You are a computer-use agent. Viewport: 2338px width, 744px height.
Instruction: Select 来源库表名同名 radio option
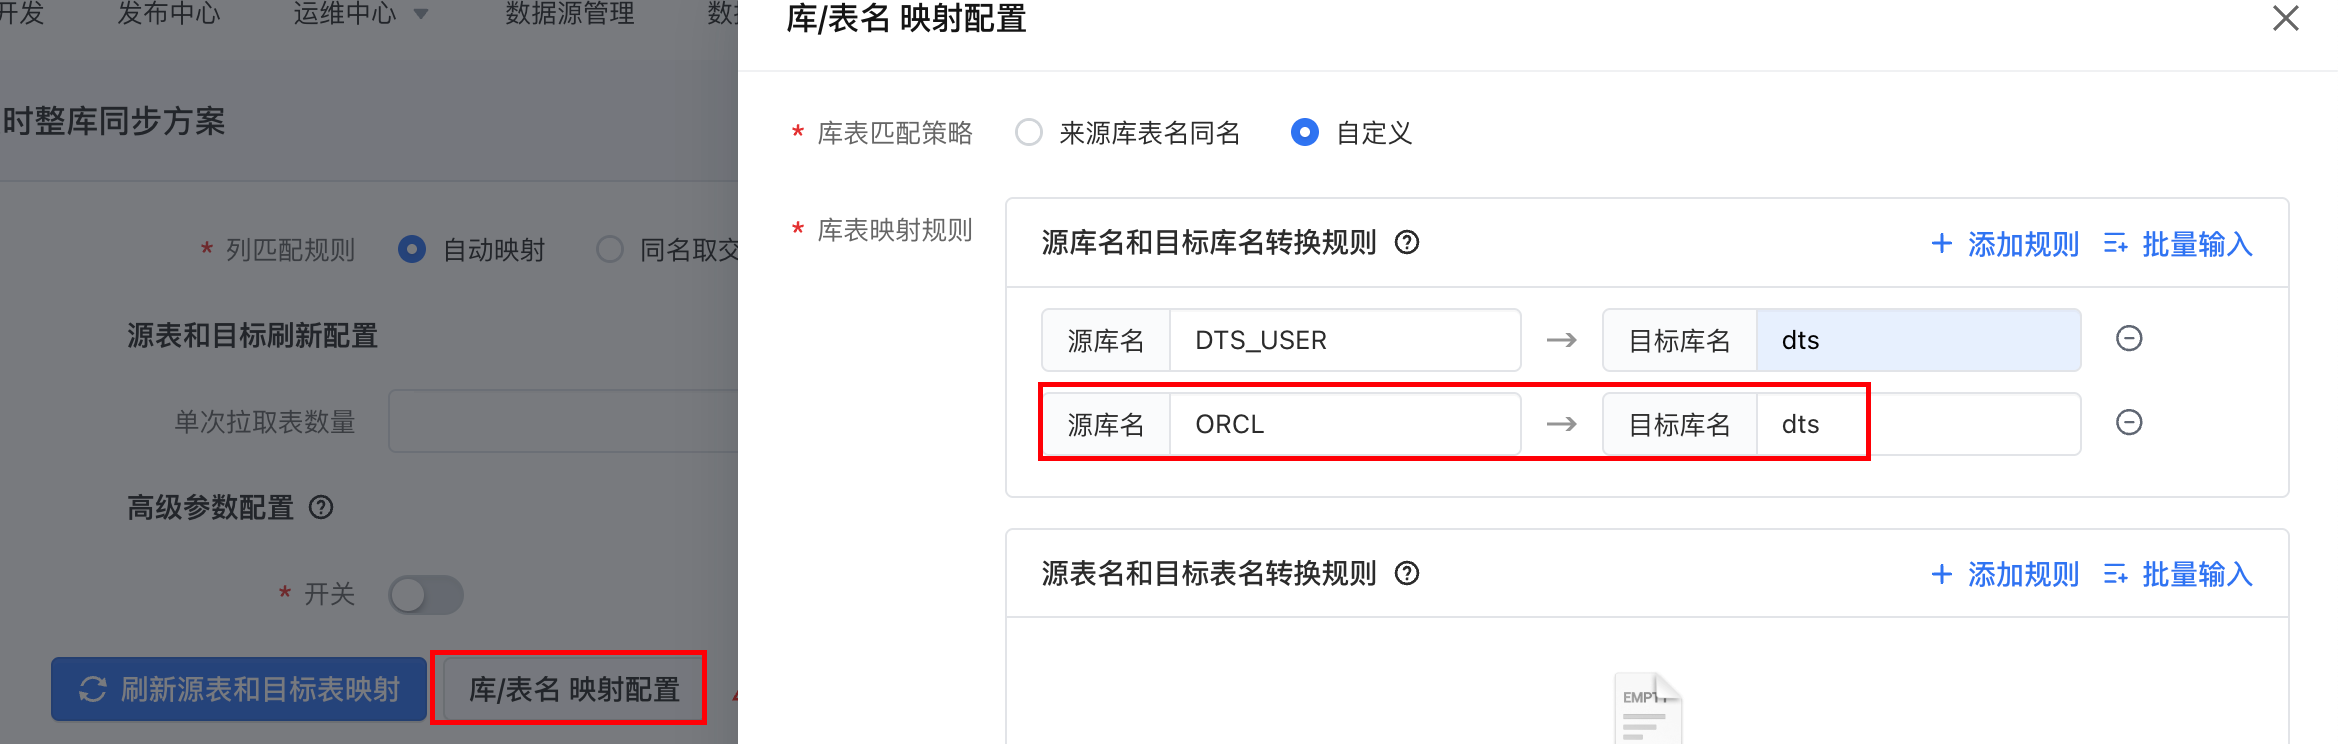coord(1029,133)
